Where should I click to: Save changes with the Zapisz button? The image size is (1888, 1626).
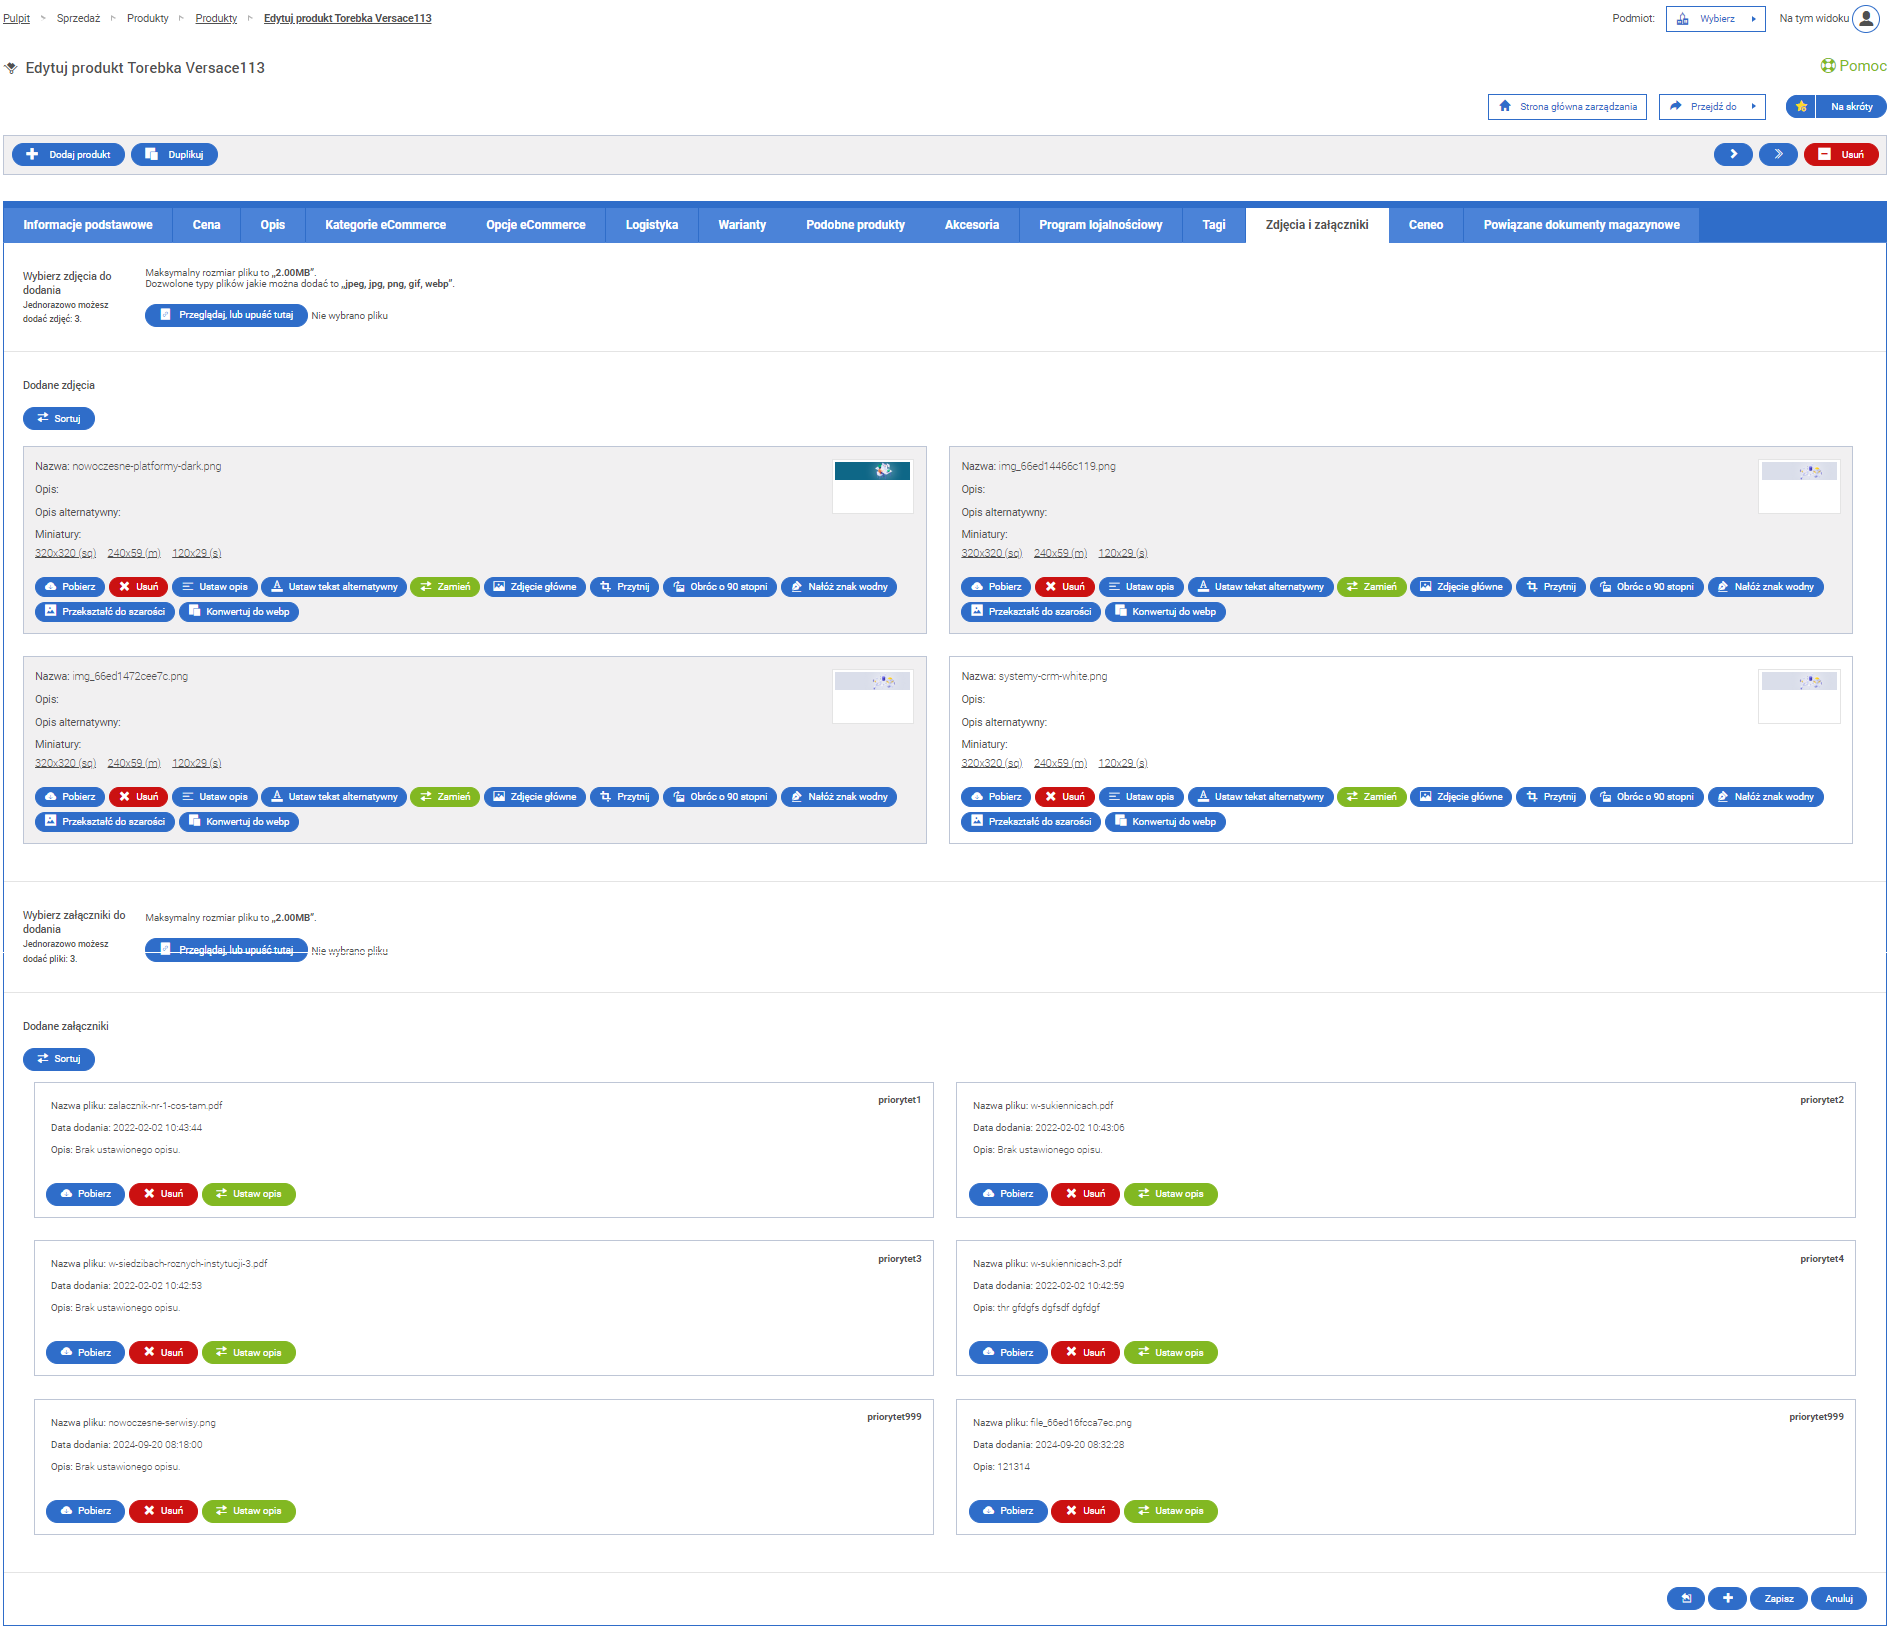point(1778,1598)
